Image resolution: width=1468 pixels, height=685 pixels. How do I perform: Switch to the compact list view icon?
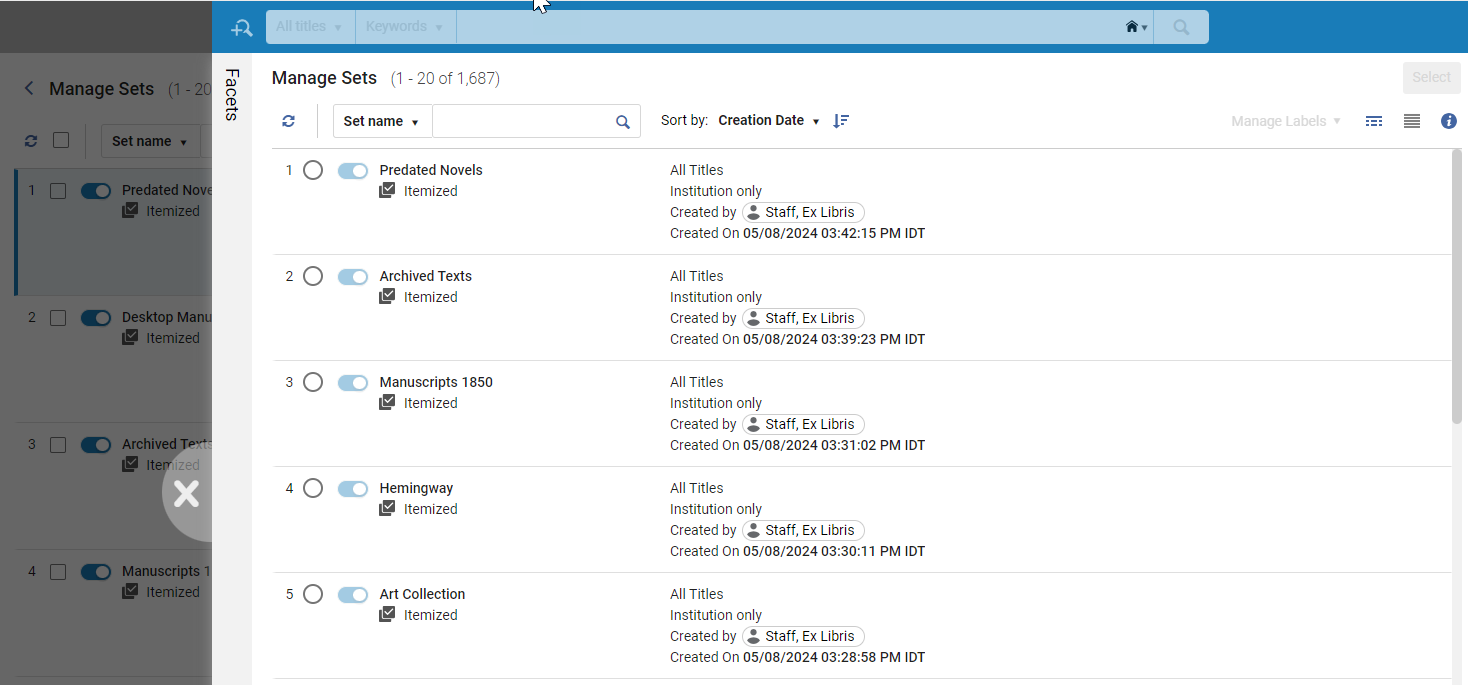[1412, 121]
